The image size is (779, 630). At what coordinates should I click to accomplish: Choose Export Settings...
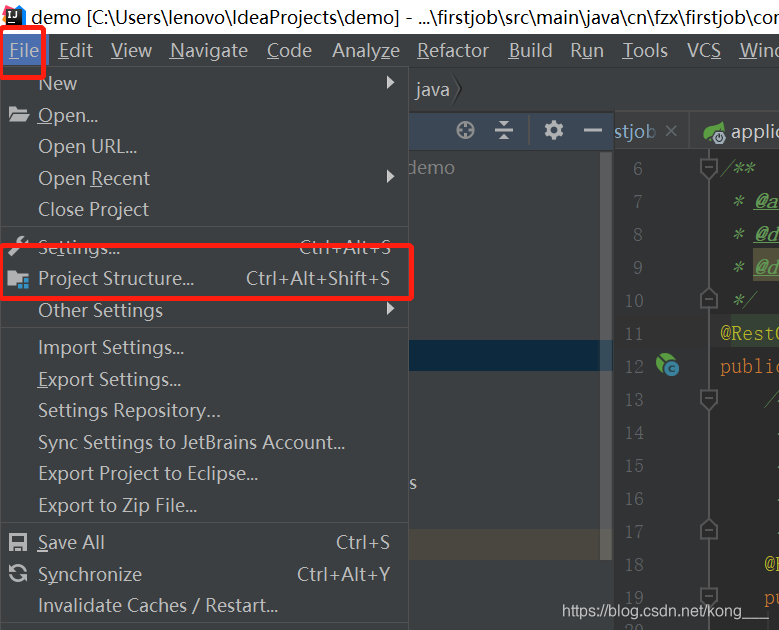(204, 380)
